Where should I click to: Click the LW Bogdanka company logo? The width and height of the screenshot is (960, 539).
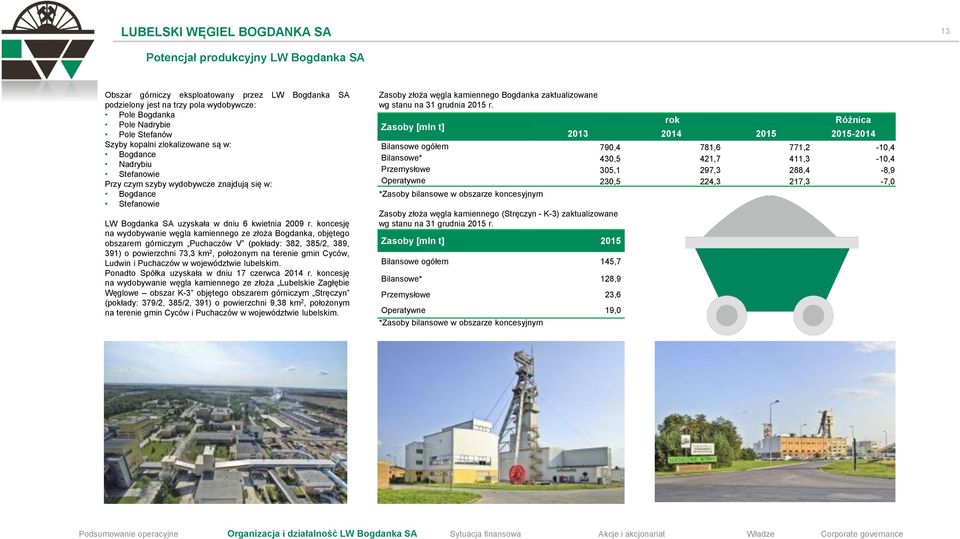[48, 40]
